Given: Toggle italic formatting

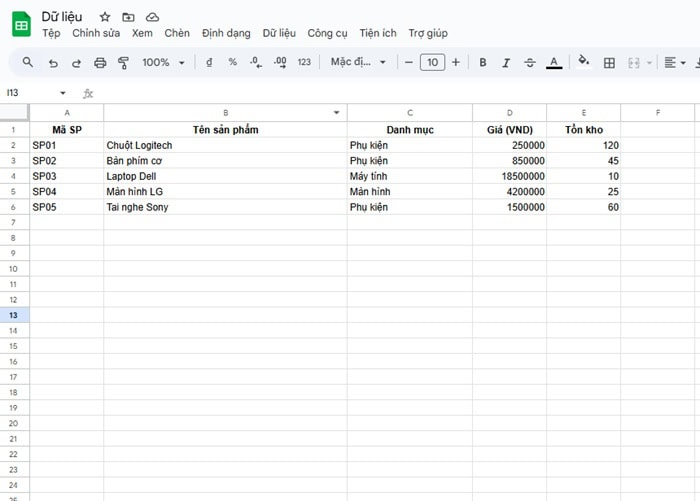Looking at the screenshot, I should click(506, 63).
